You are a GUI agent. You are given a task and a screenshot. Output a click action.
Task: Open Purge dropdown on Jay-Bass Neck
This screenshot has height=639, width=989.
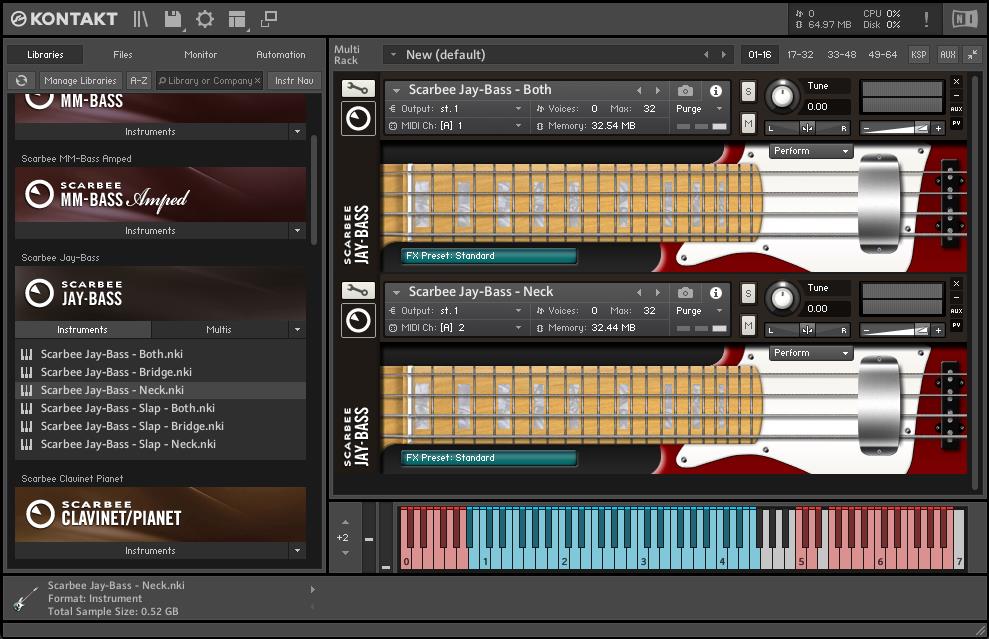pyautogui.click(x=698, y=311)
